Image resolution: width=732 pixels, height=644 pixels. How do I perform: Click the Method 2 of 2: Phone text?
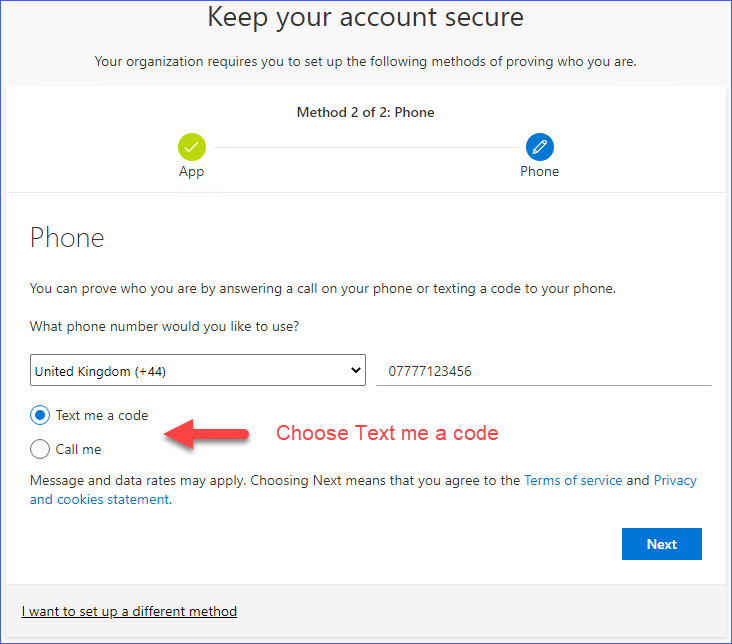point(365,112)
